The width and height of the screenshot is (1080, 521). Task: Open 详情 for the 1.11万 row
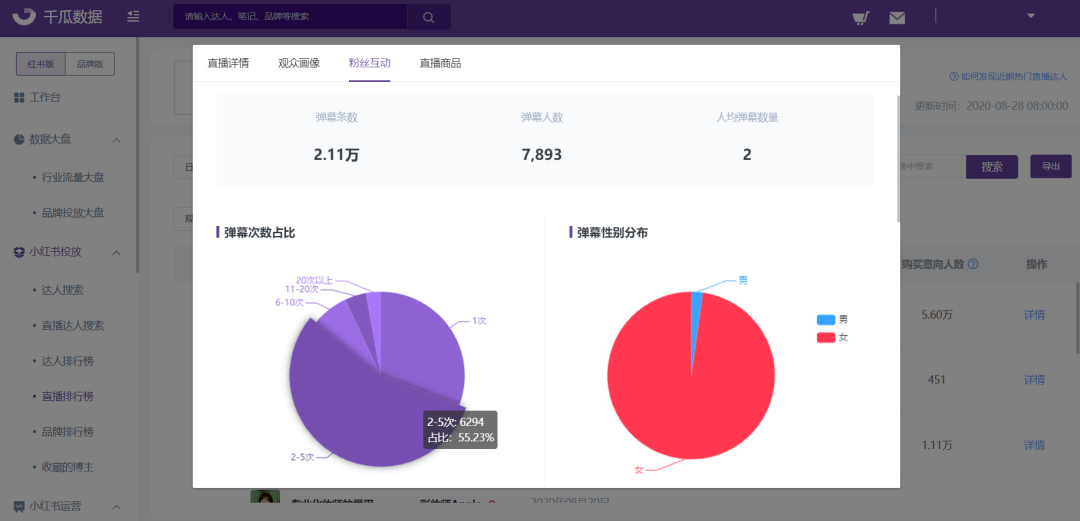[x=1034, y=445]
